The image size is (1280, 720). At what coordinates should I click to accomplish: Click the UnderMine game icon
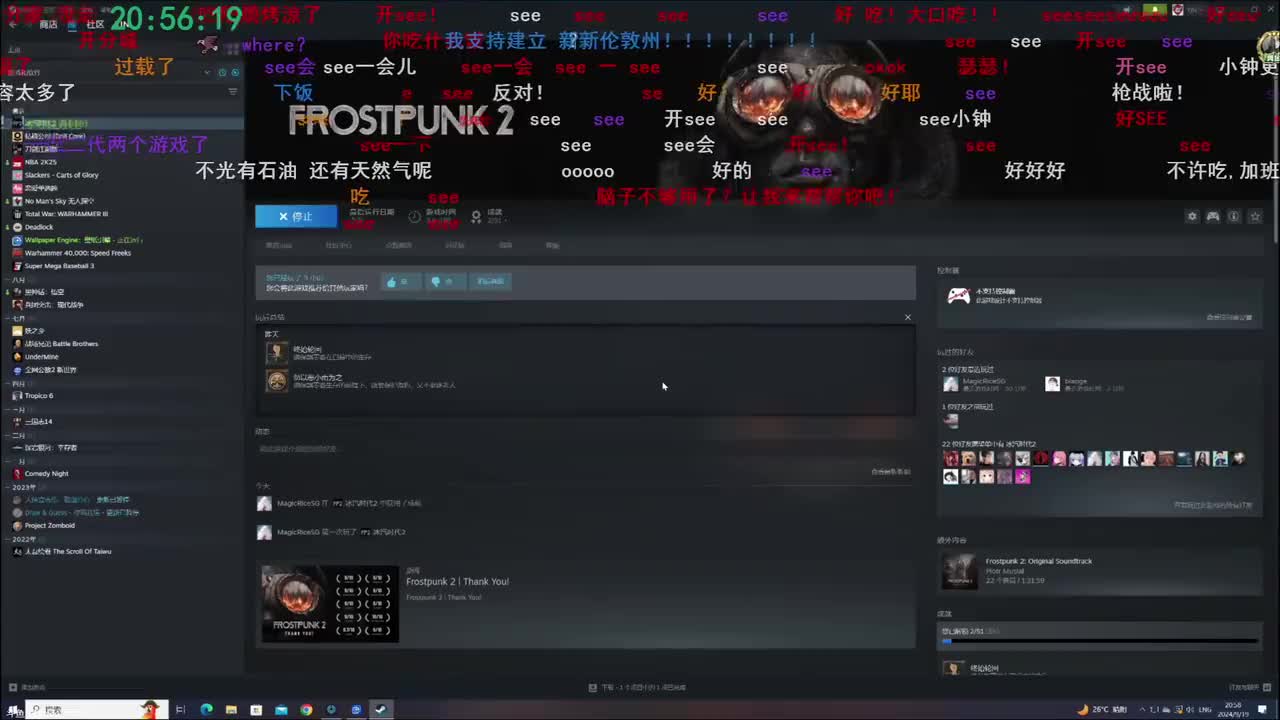point(17,357)
